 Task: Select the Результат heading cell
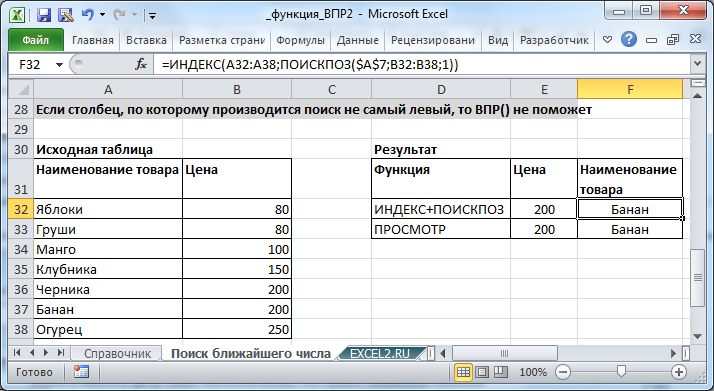pos(441,149)
